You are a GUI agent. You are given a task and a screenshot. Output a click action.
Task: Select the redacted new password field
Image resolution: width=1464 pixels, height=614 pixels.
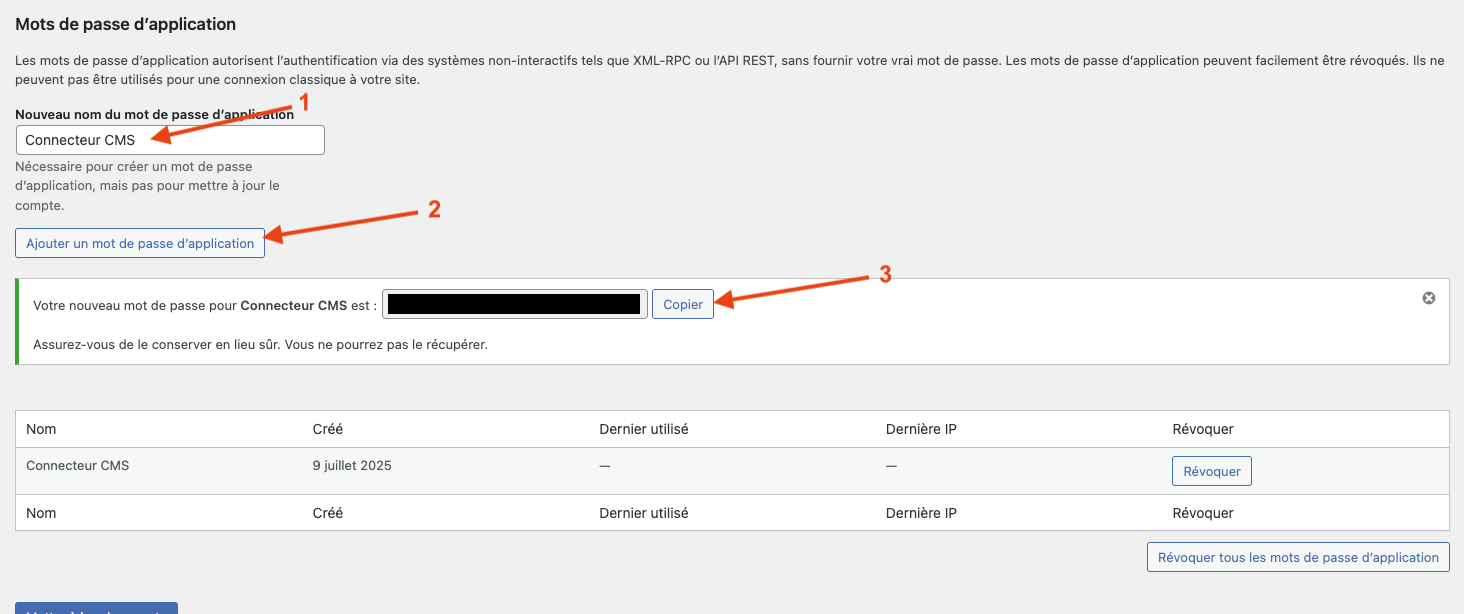514,304
